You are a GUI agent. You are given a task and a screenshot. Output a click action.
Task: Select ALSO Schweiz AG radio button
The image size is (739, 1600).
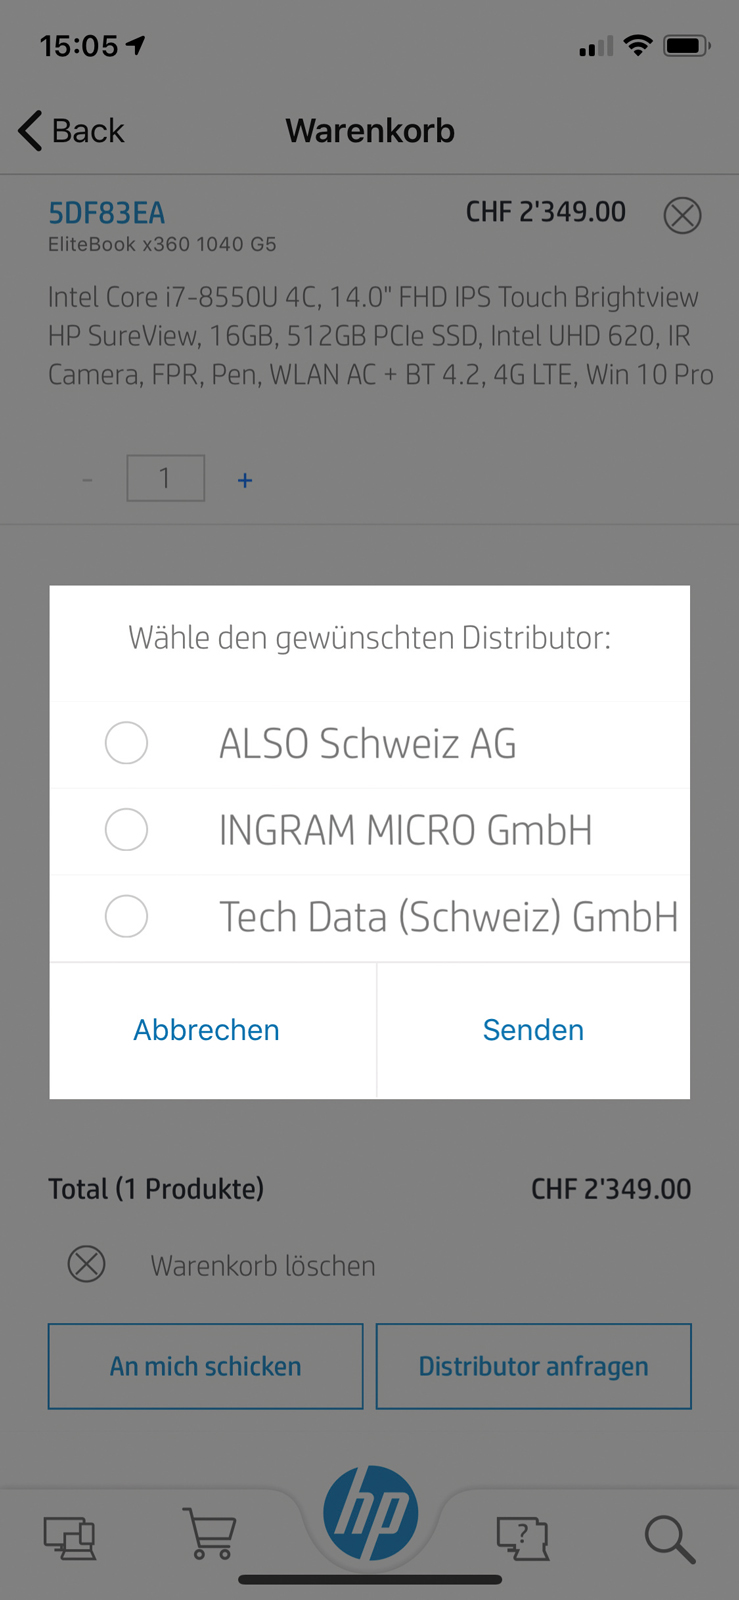126,743
